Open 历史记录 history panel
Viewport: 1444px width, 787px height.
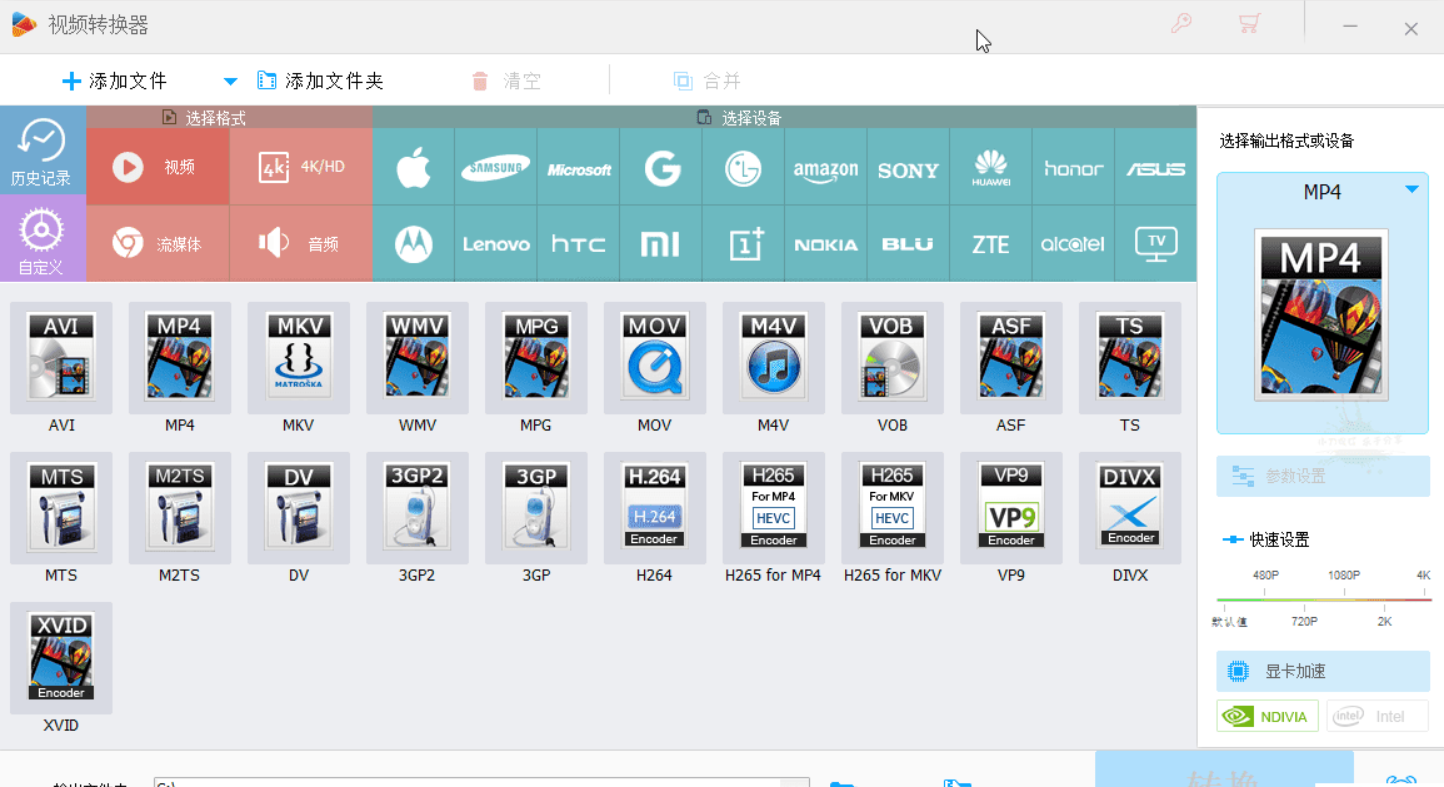coord(42,152)
